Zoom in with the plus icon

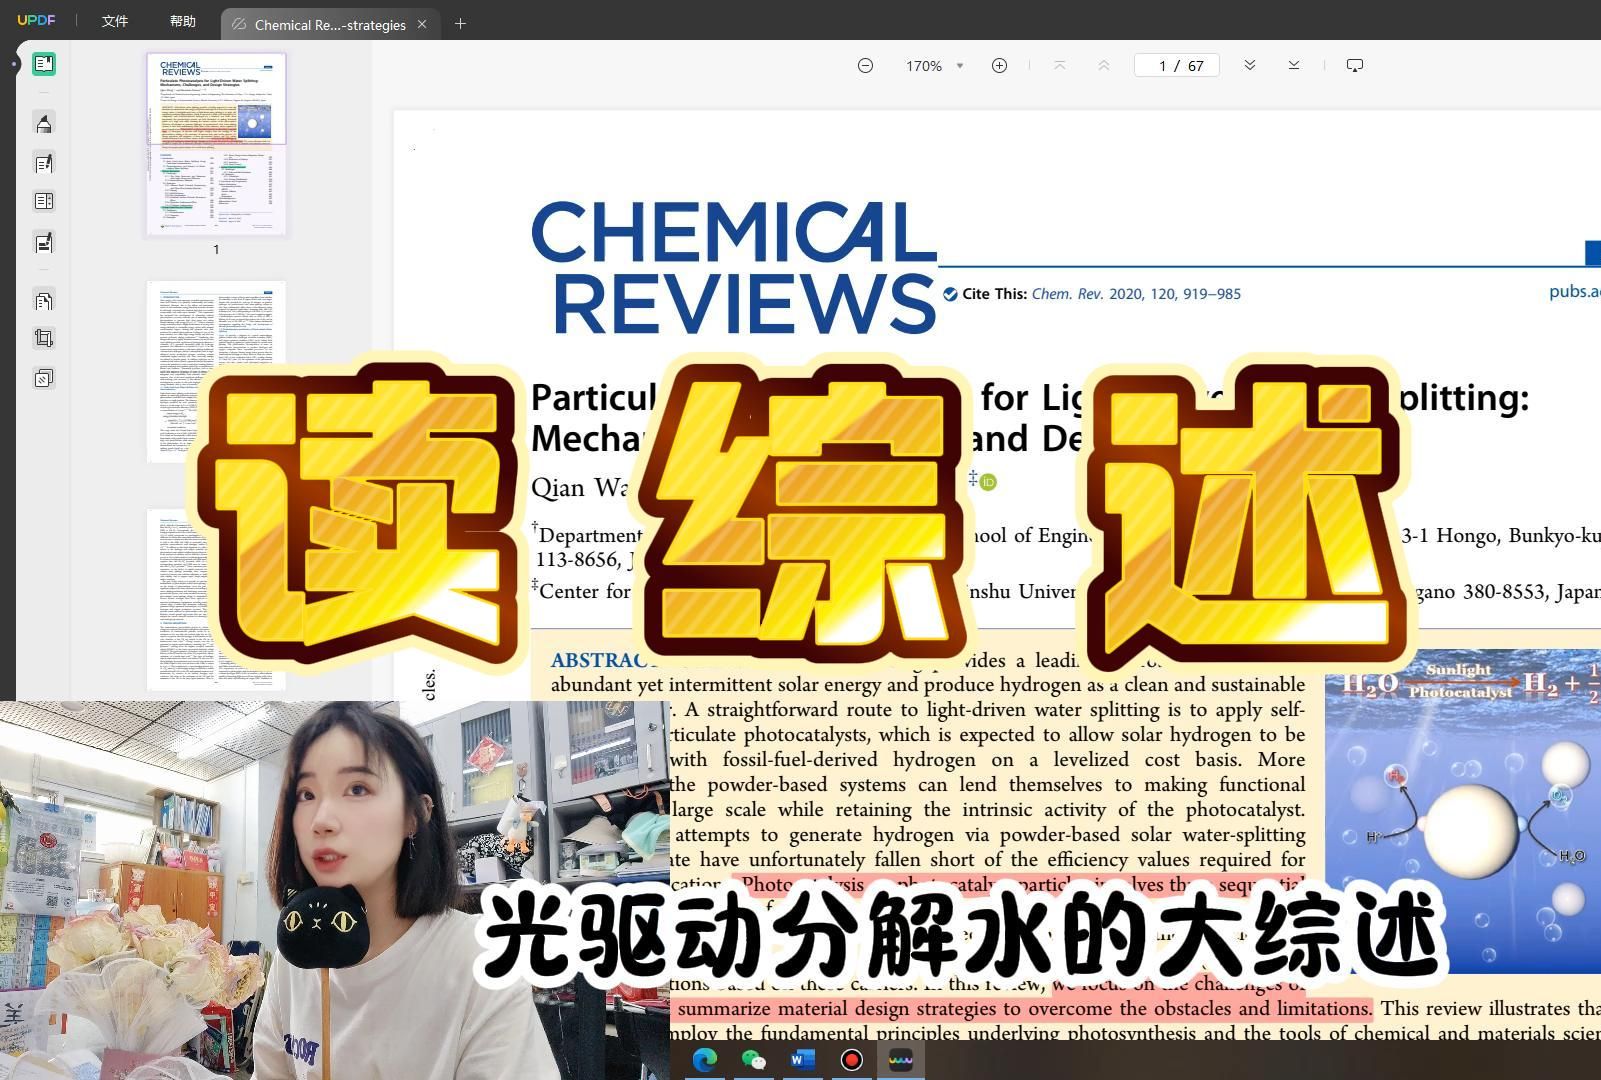999,65
